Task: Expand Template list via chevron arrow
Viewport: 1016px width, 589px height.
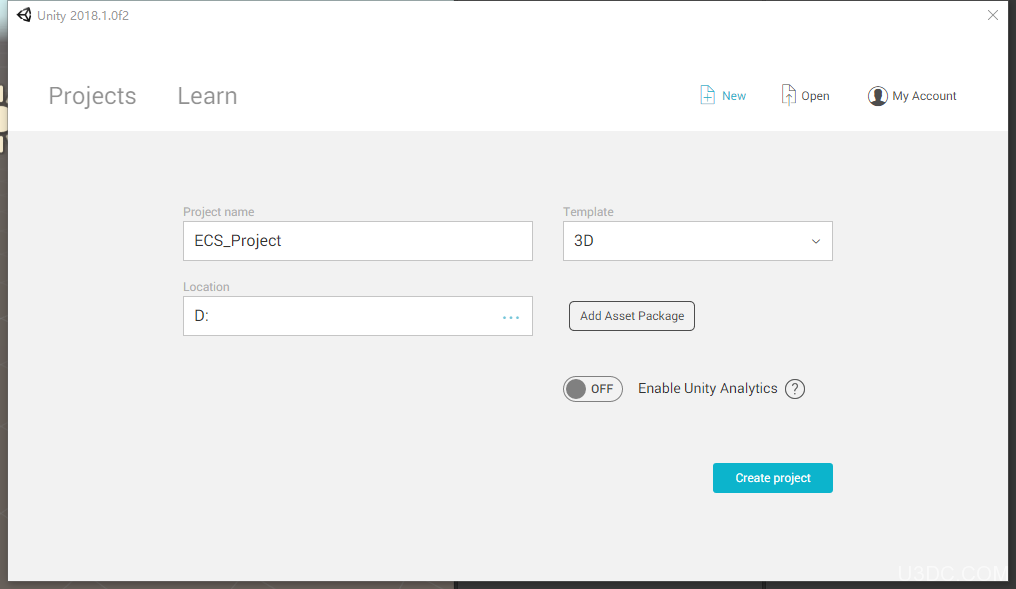Action: pyautogui.click(x=816, y=242)
